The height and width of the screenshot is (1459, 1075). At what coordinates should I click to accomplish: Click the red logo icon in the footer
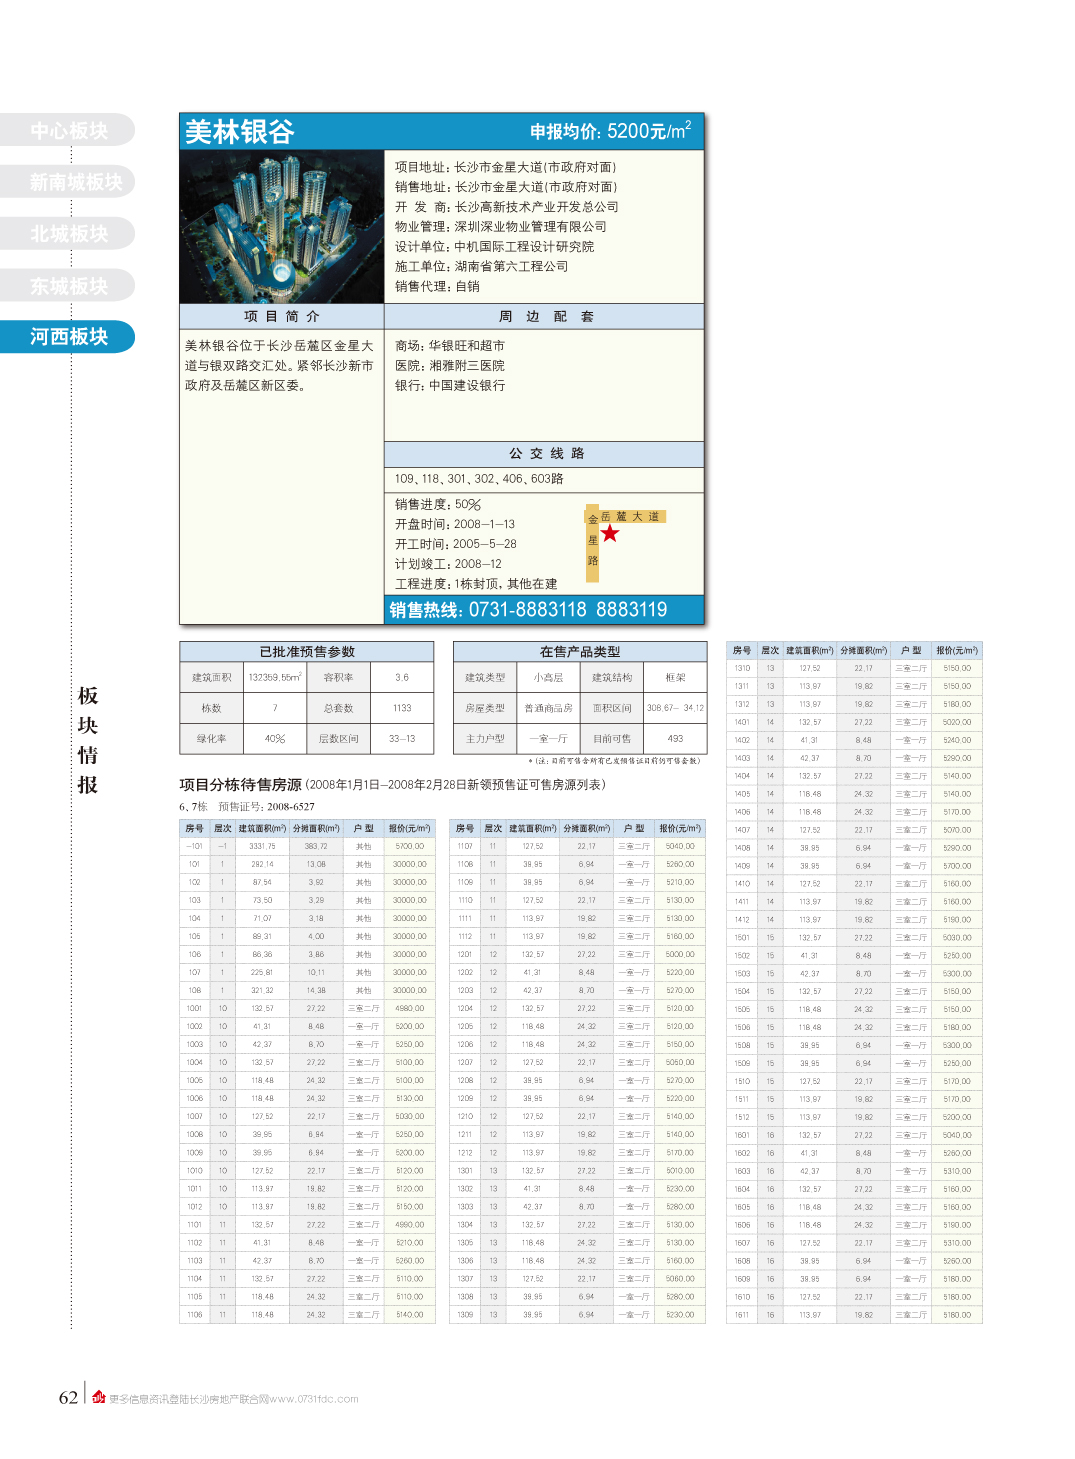[x=99, y=1397]
